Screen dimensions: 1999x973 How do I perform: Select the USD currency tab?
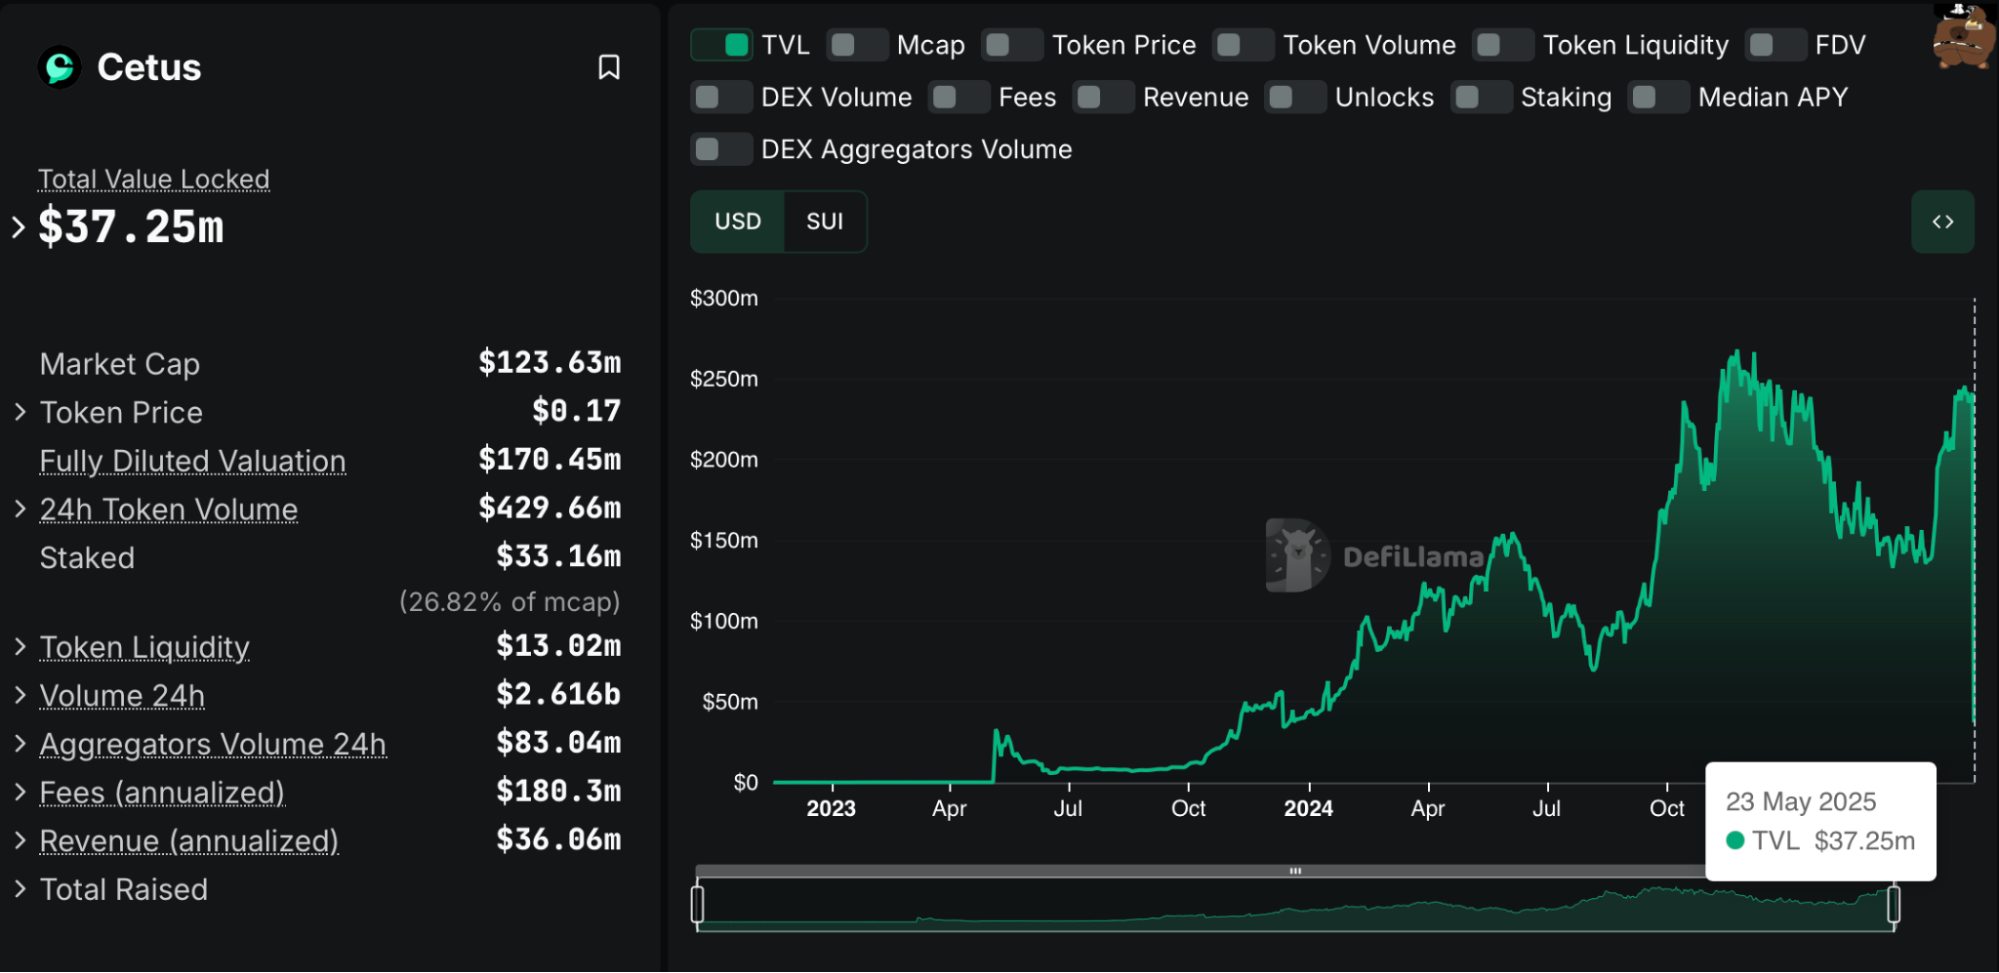(x=737, y=221)
